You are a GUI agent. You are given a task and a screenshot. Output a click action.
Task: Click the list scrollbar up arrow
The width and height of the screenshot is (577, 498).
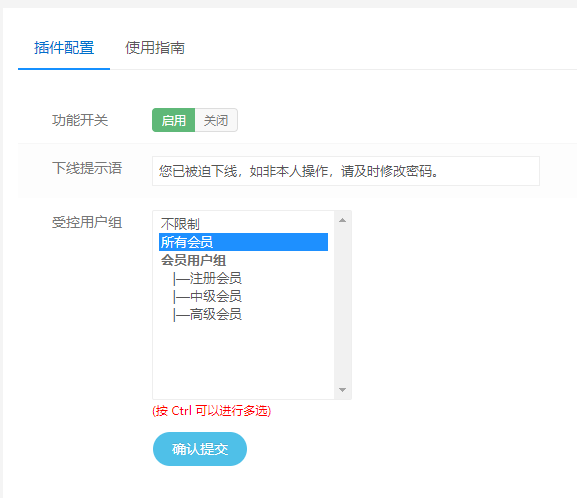[343, 220]
